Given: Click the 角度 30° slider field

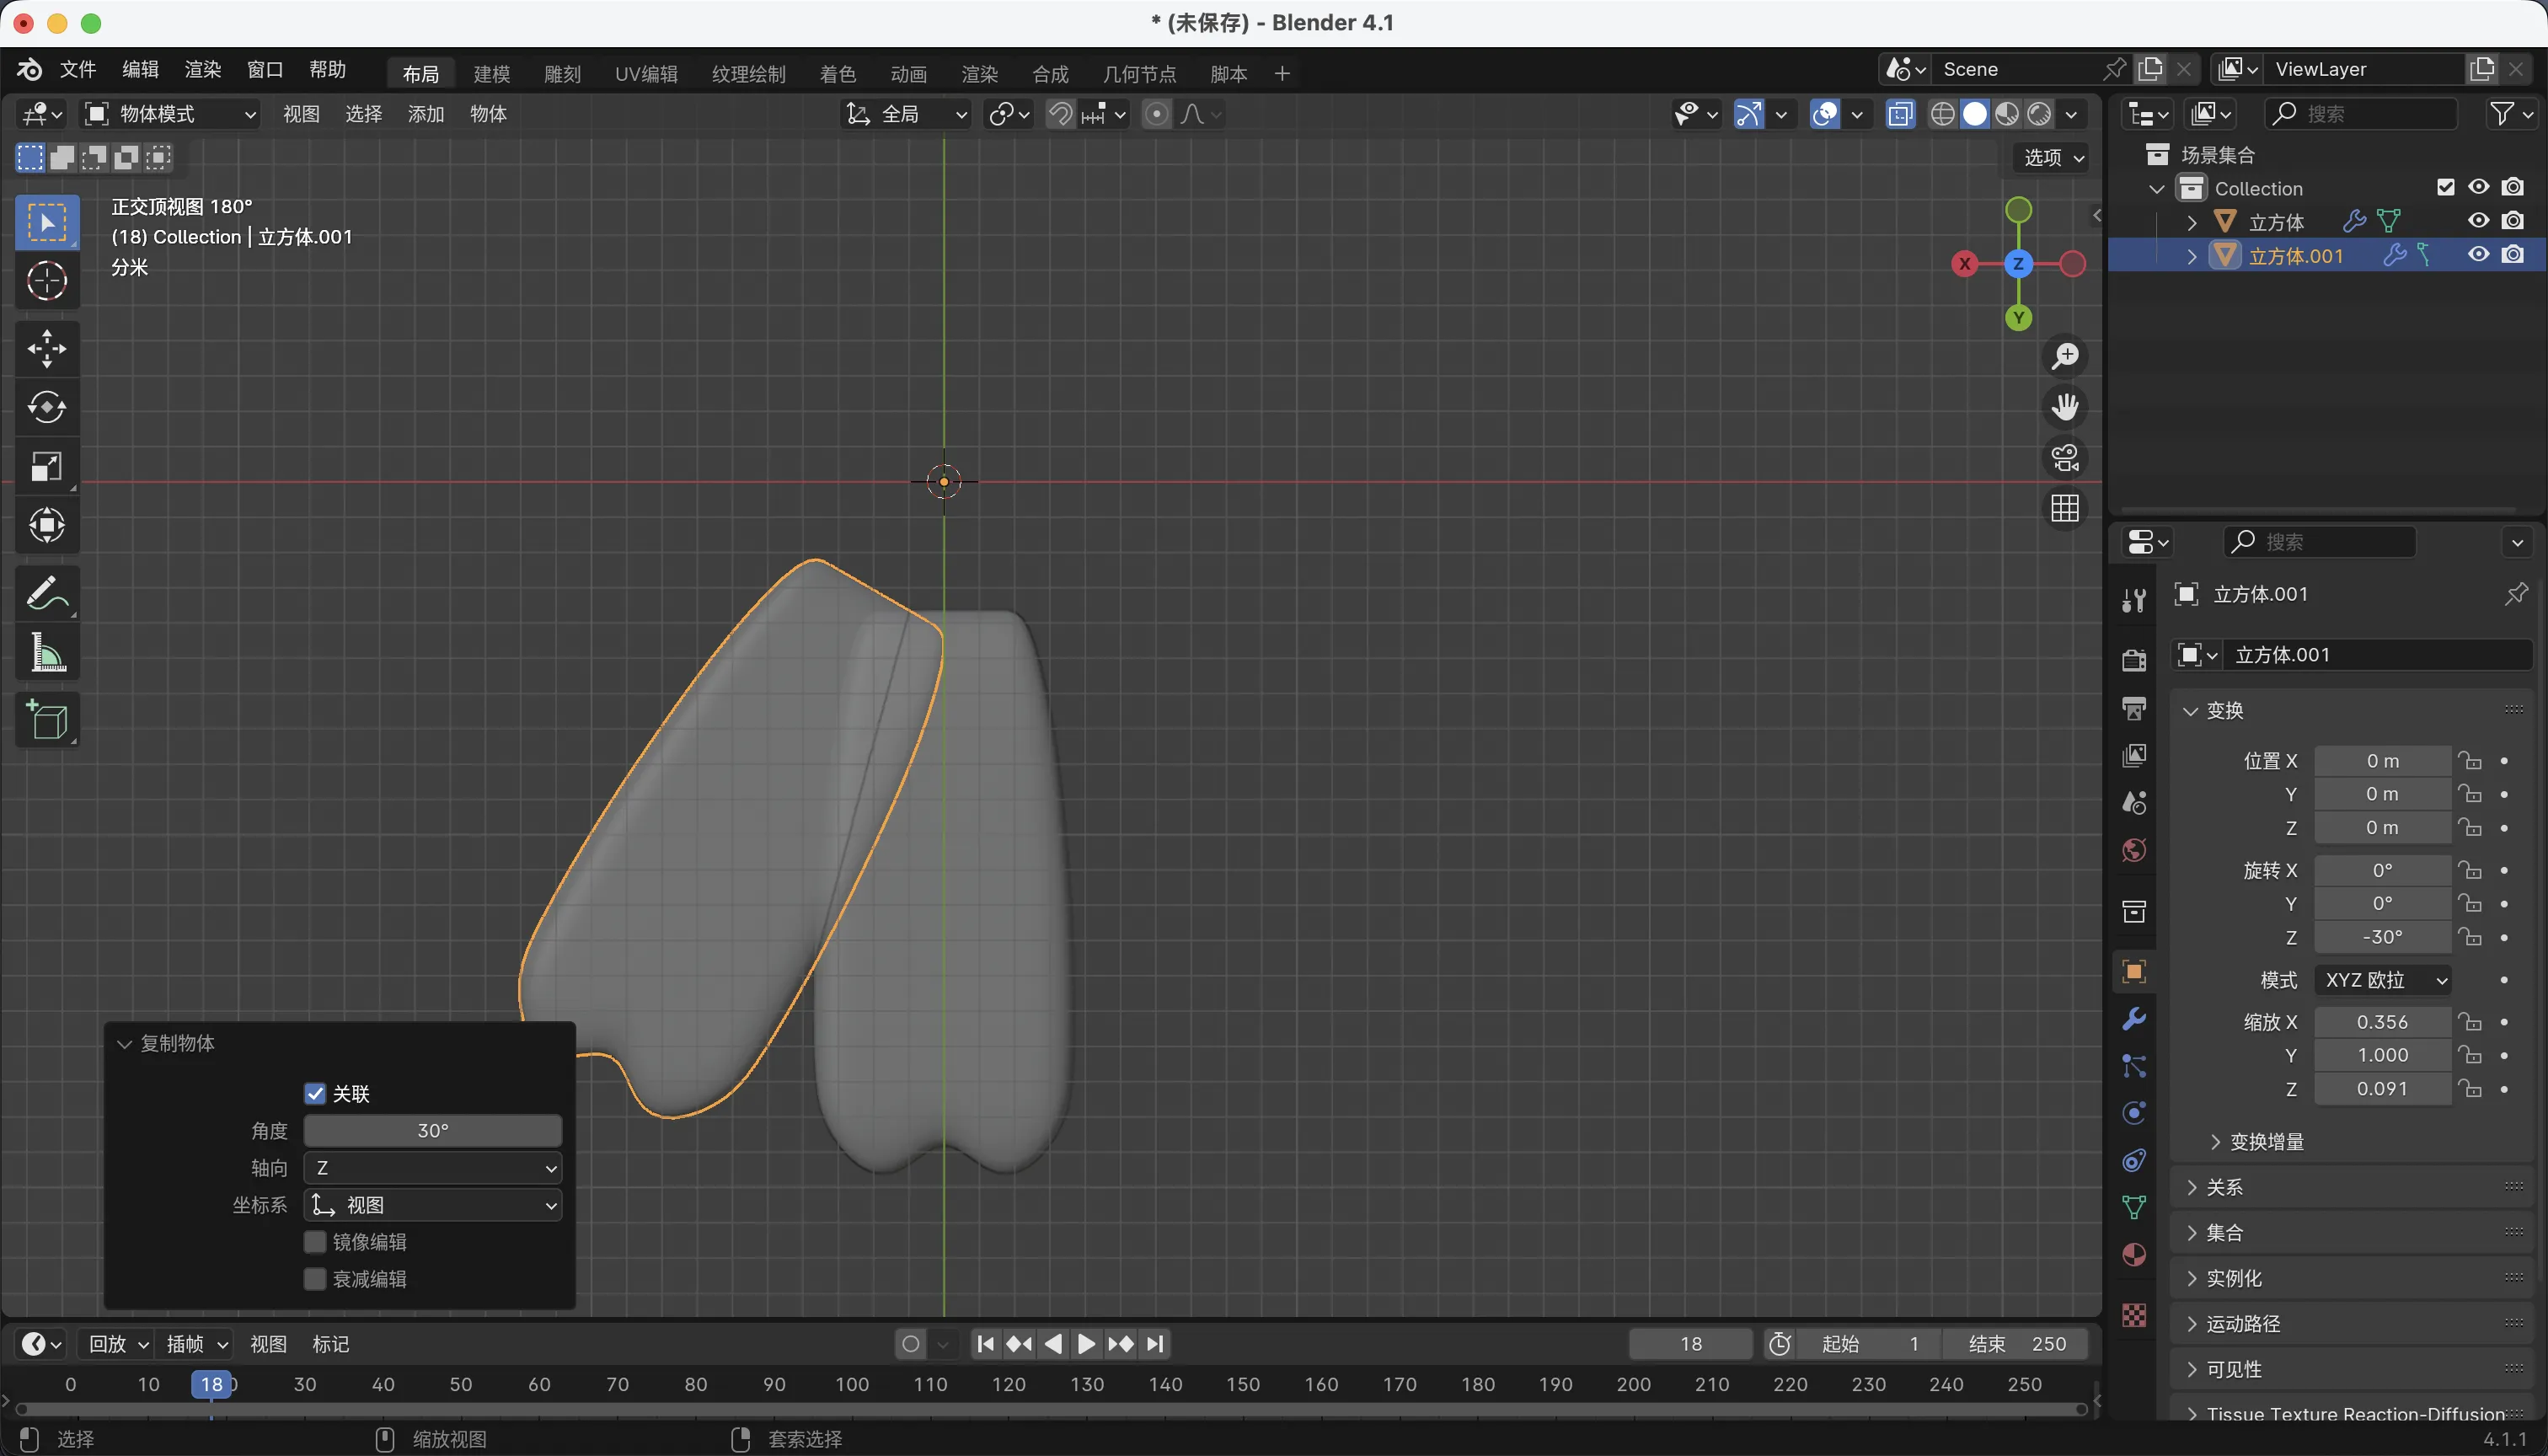Looking at the screenshot, I should tap(432, 1131).
